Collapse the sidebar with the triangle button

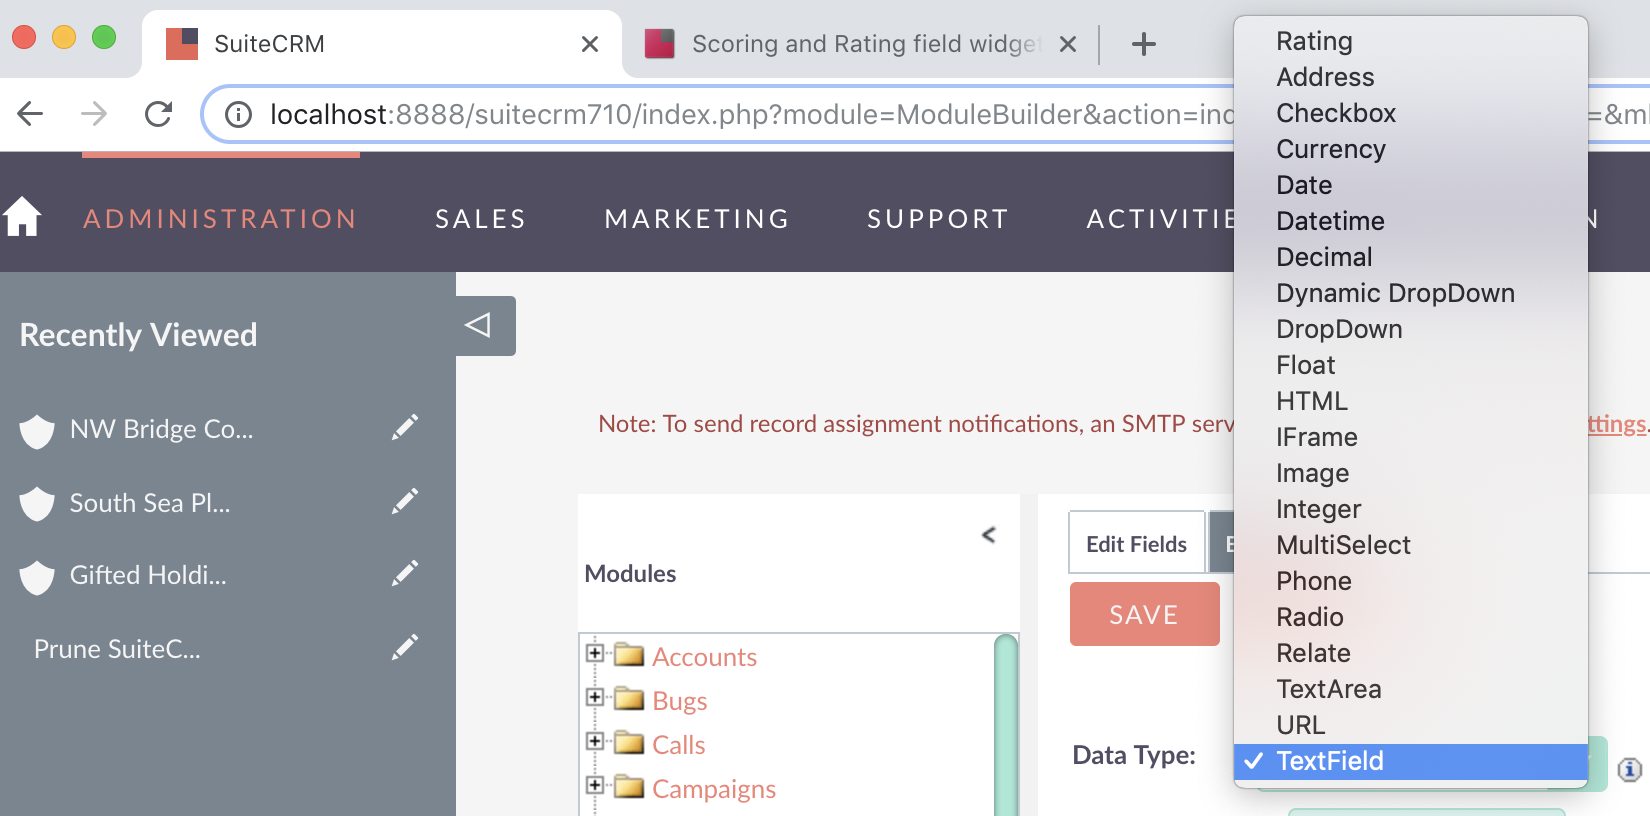tap(486, 326)
